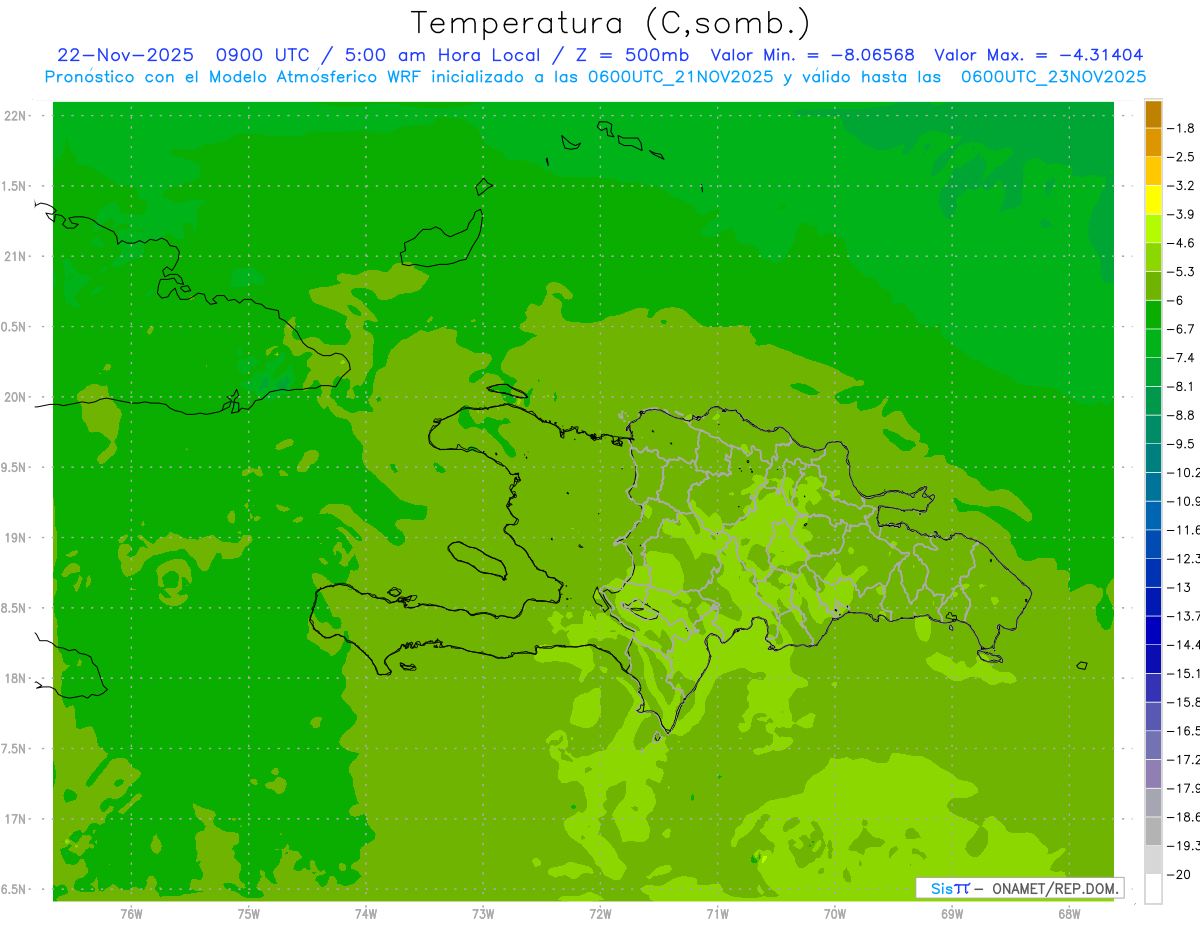Click the "21N" latitude label

(16, 257)
